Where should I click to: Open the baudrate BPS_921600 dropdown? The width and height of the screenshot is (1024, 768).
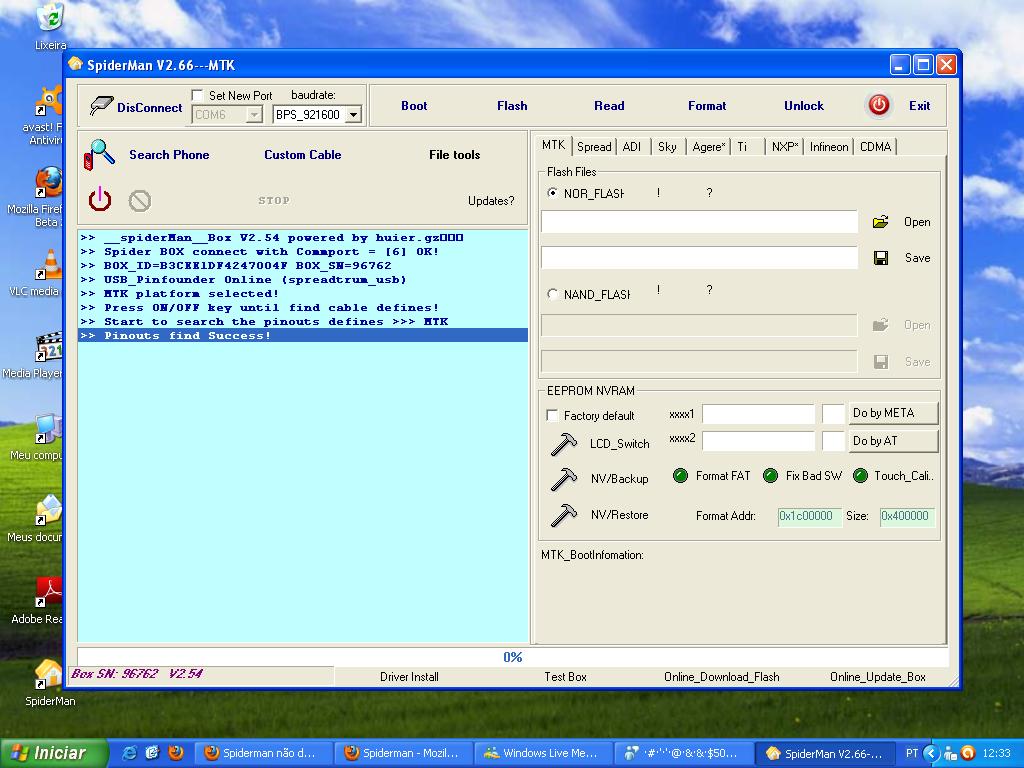tap(353, 115)
